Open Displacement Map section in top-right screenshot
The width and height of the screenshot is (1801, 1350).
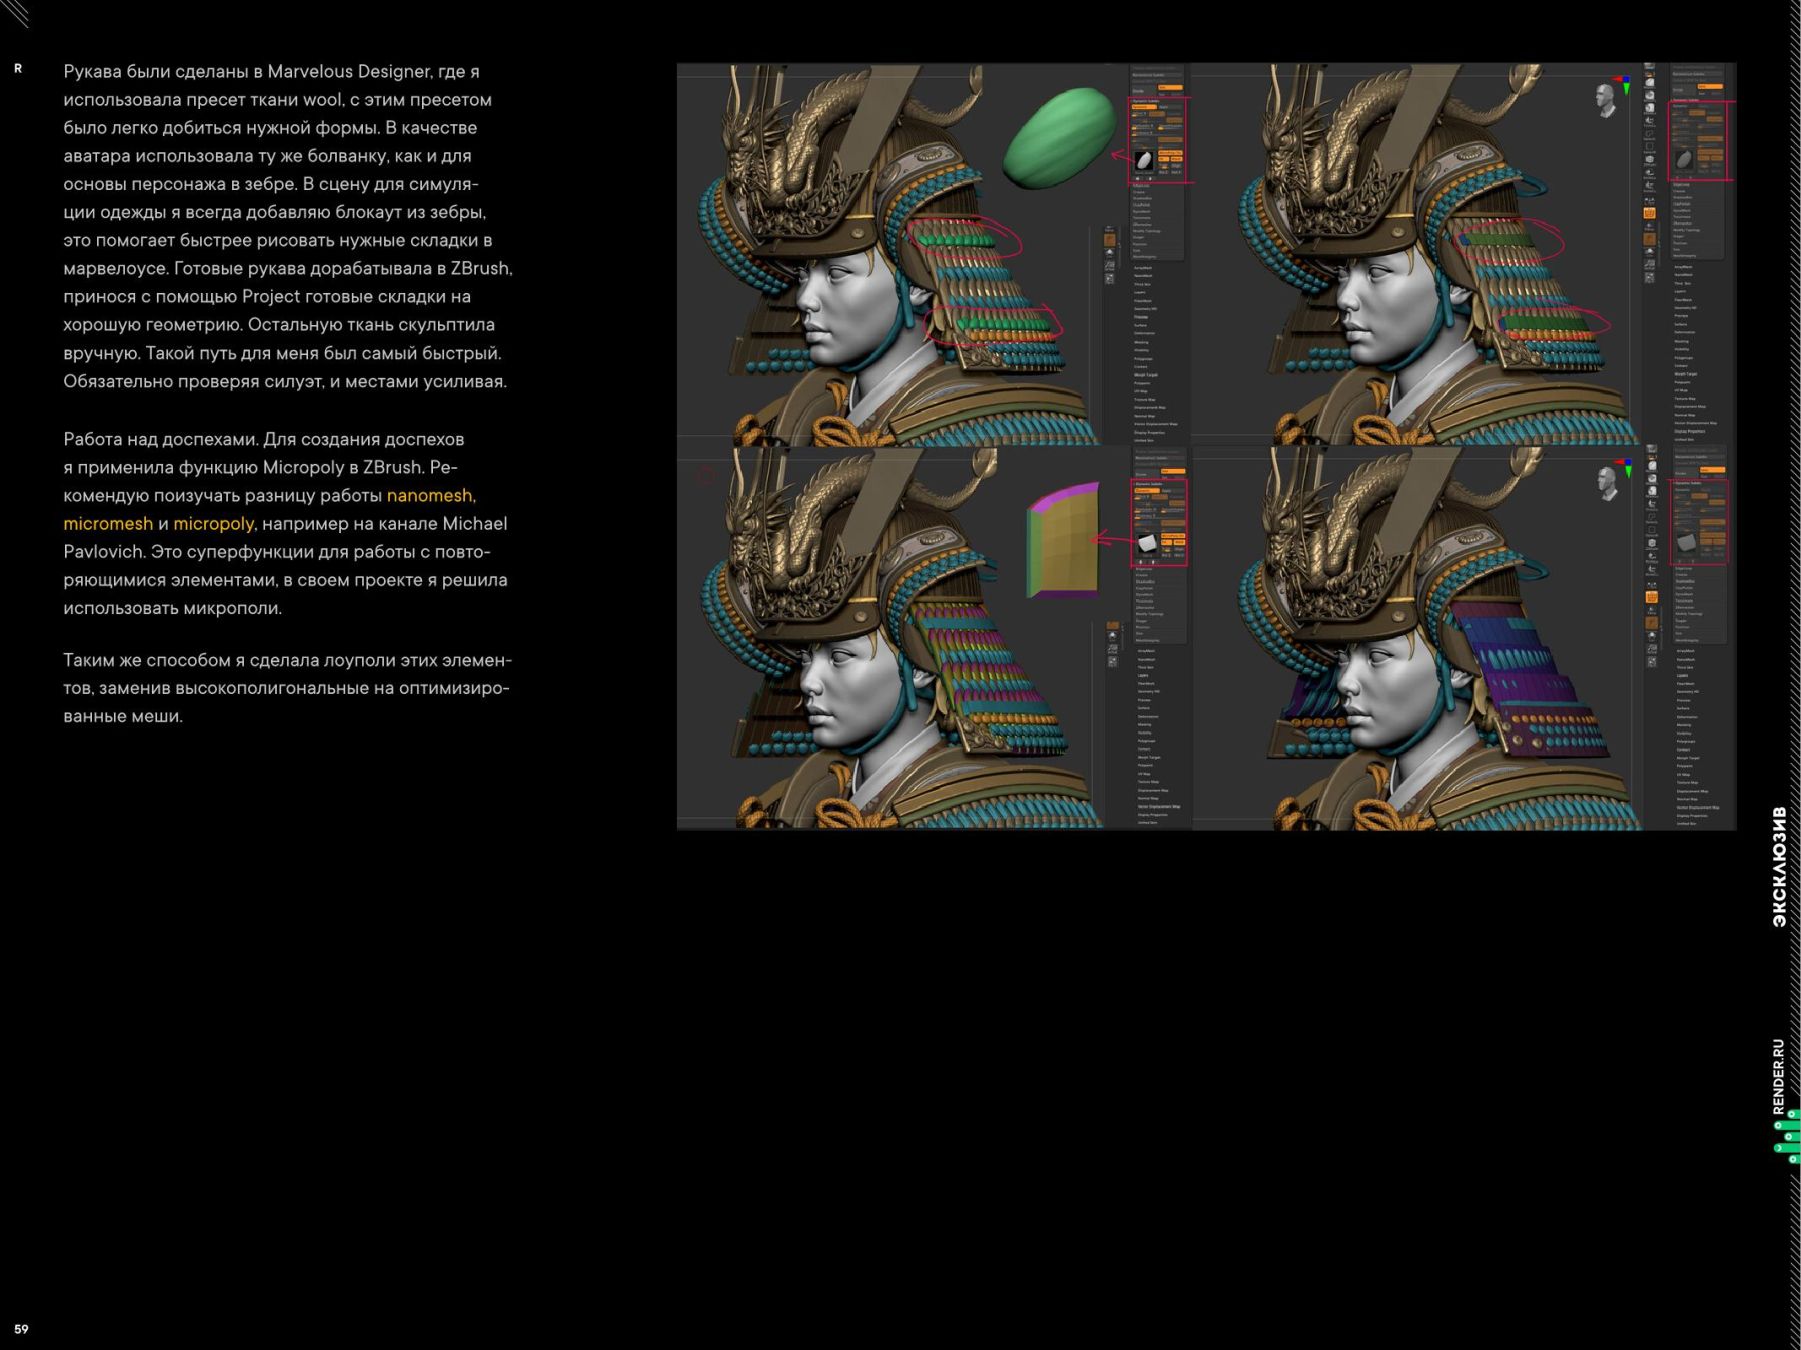pos(1689,406)
